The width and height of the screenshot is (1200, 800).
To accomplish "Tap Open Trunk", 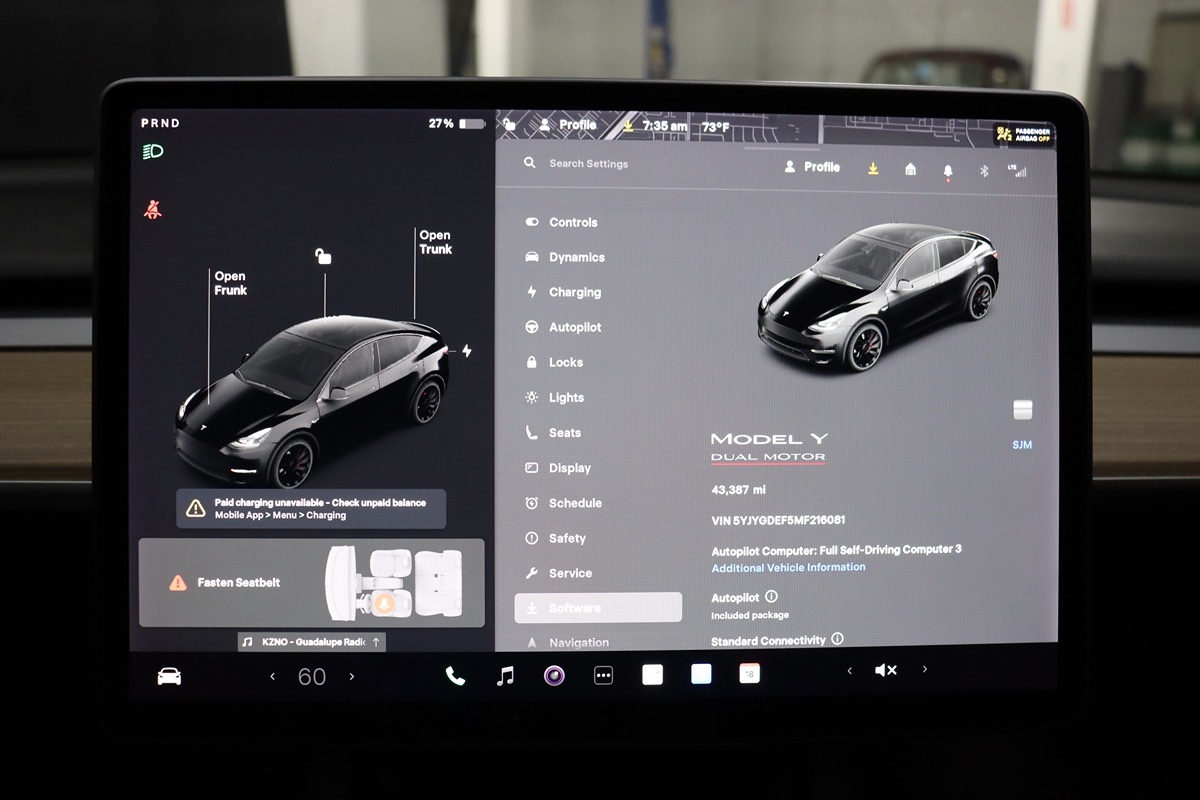I will point(435,242).
